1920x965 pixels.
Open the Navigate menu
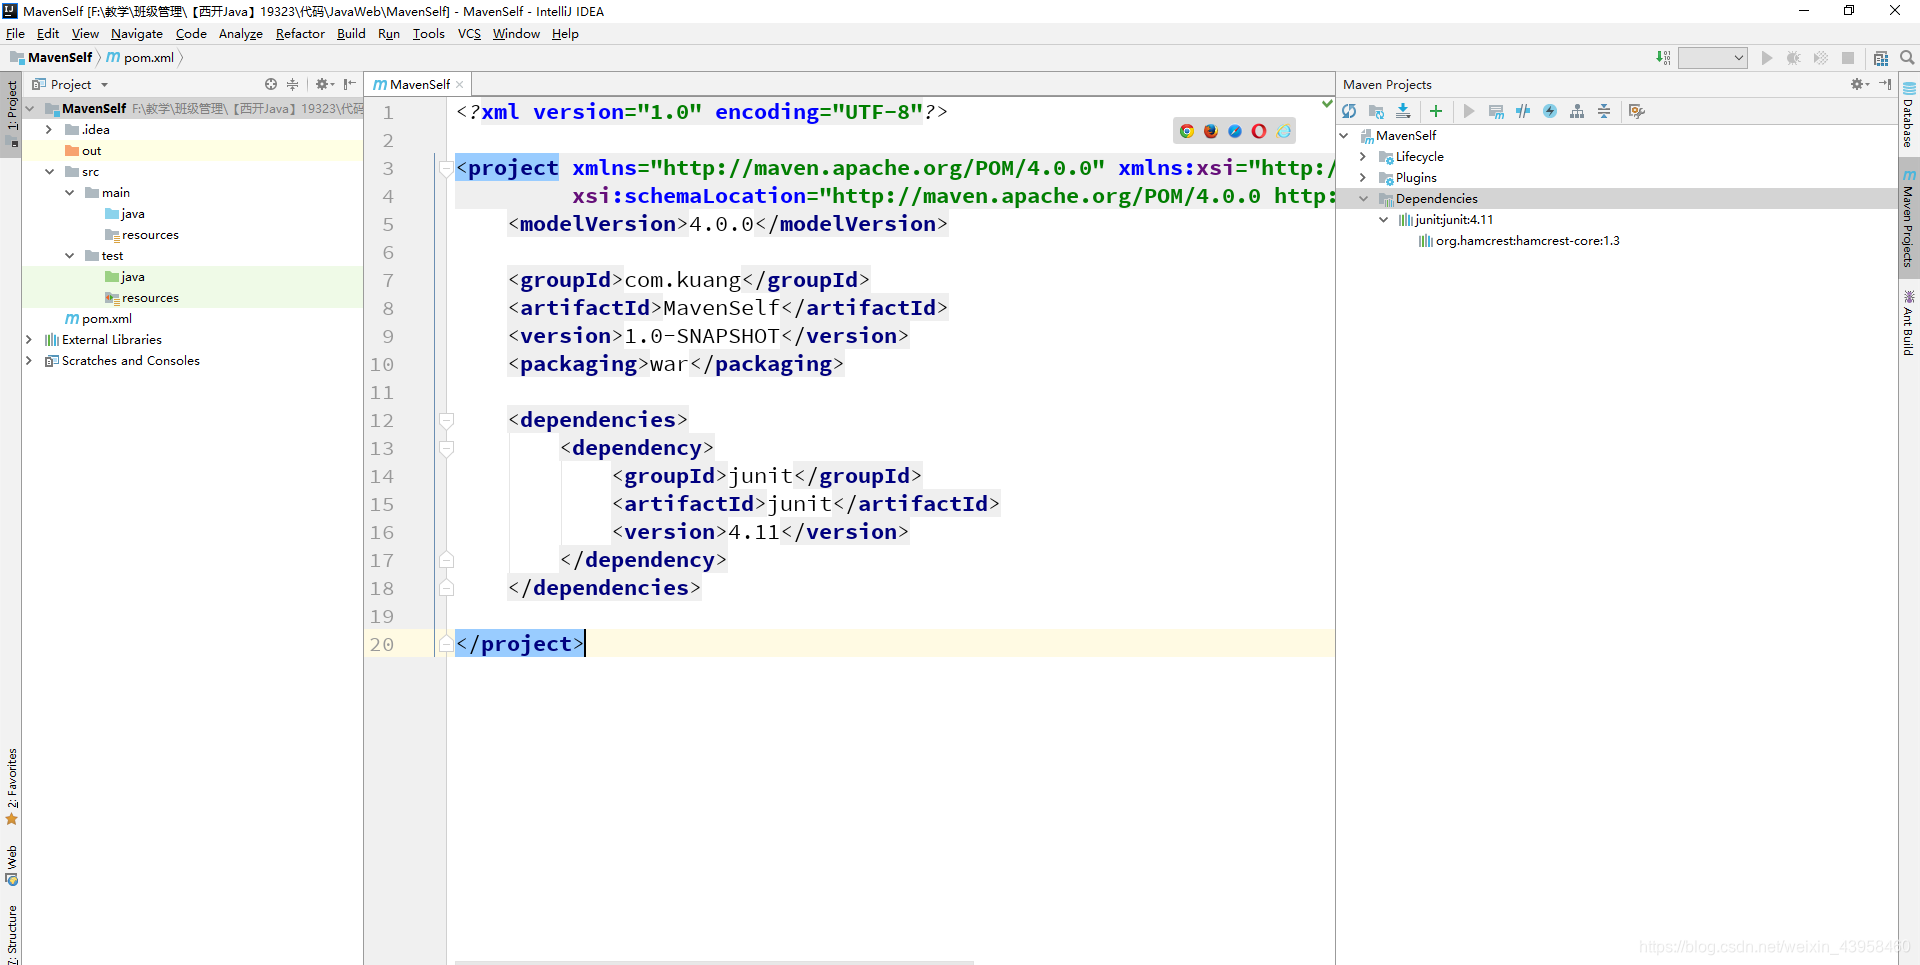[x=136, y=34]
